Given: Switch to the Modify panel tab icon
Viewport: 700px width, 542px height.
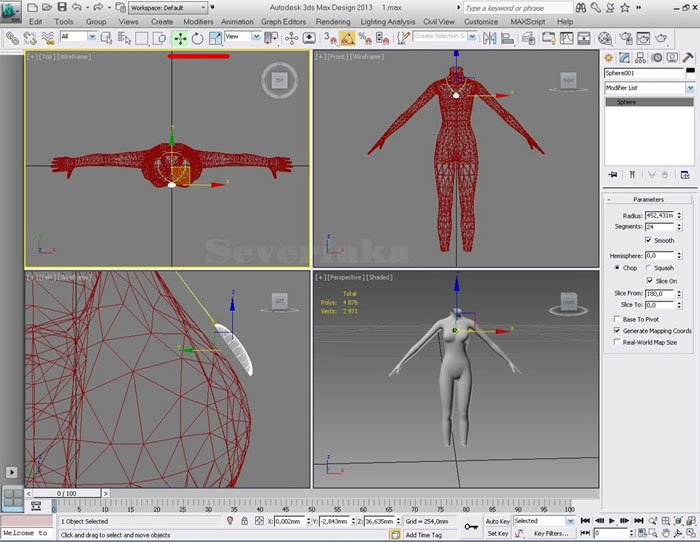Looking at the screenshot, I should point(623,58).
